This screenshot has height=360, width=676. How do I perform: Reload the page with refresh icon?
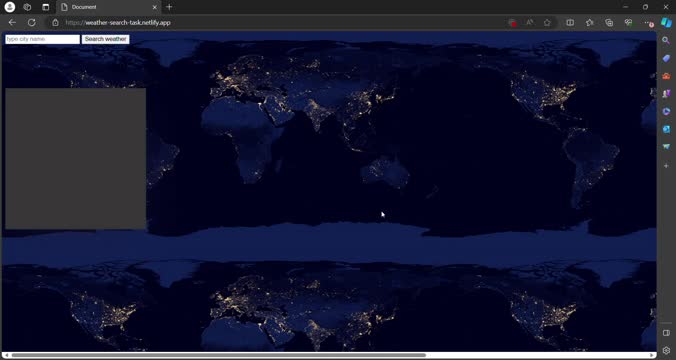(31, 22)
